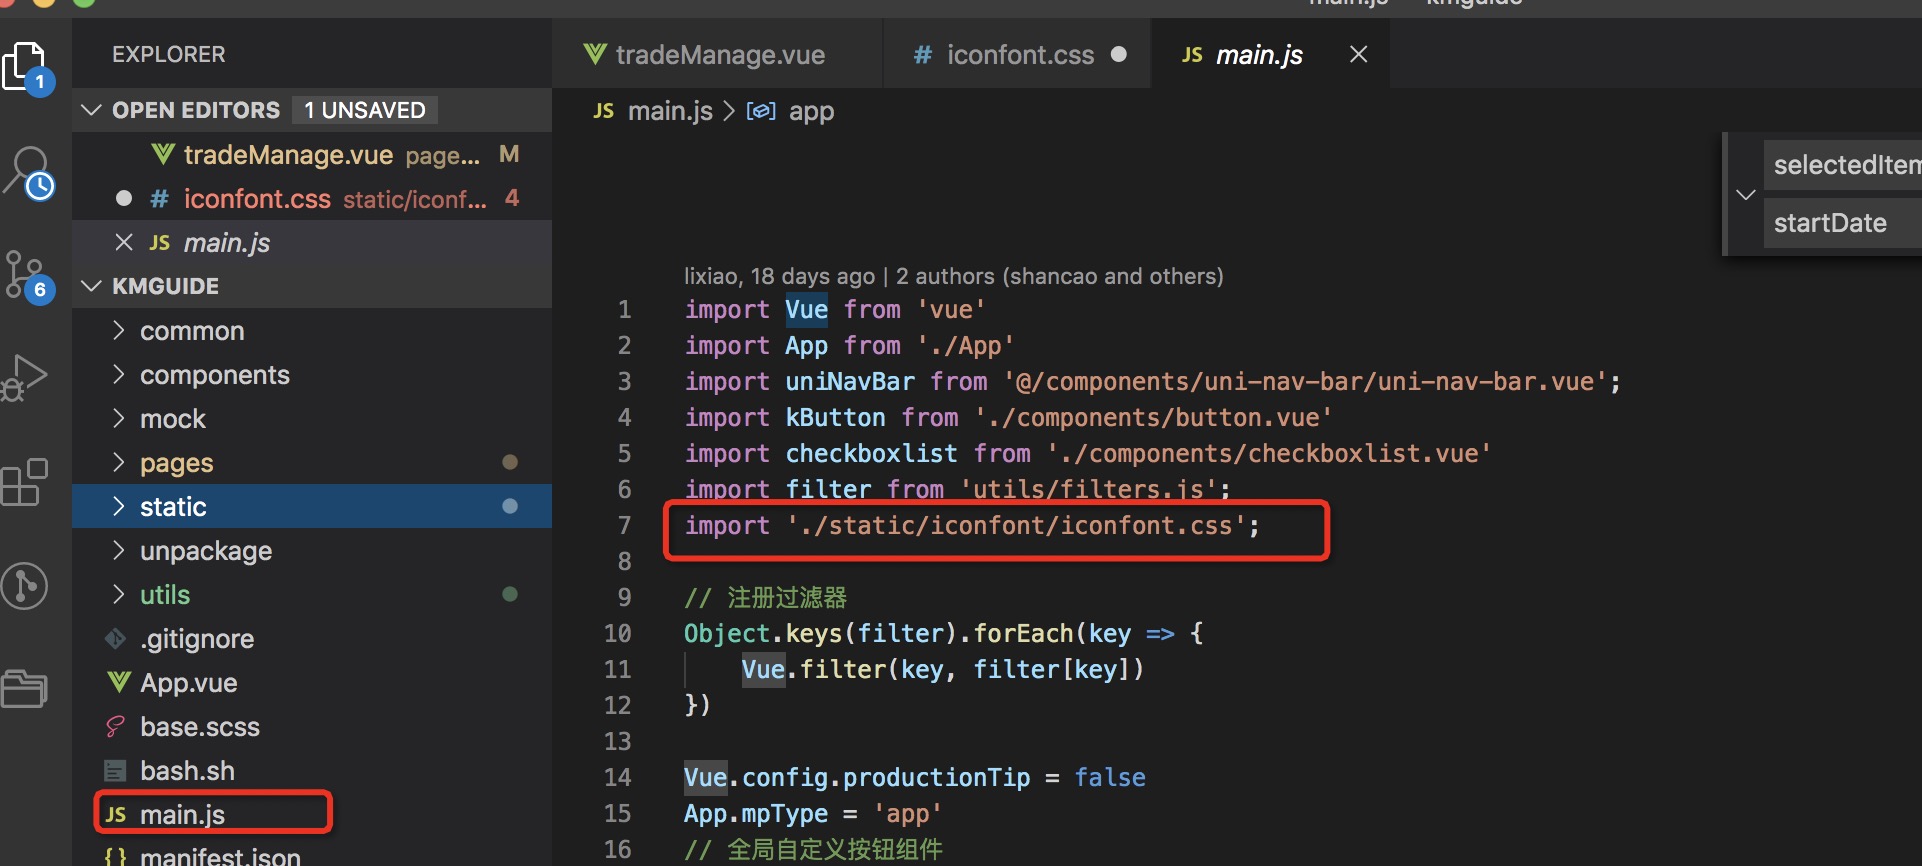Click the symbol icon before app breadcrumb
Image resolution: width=1922 pixels, height=866 pixels.
point(761,111)
